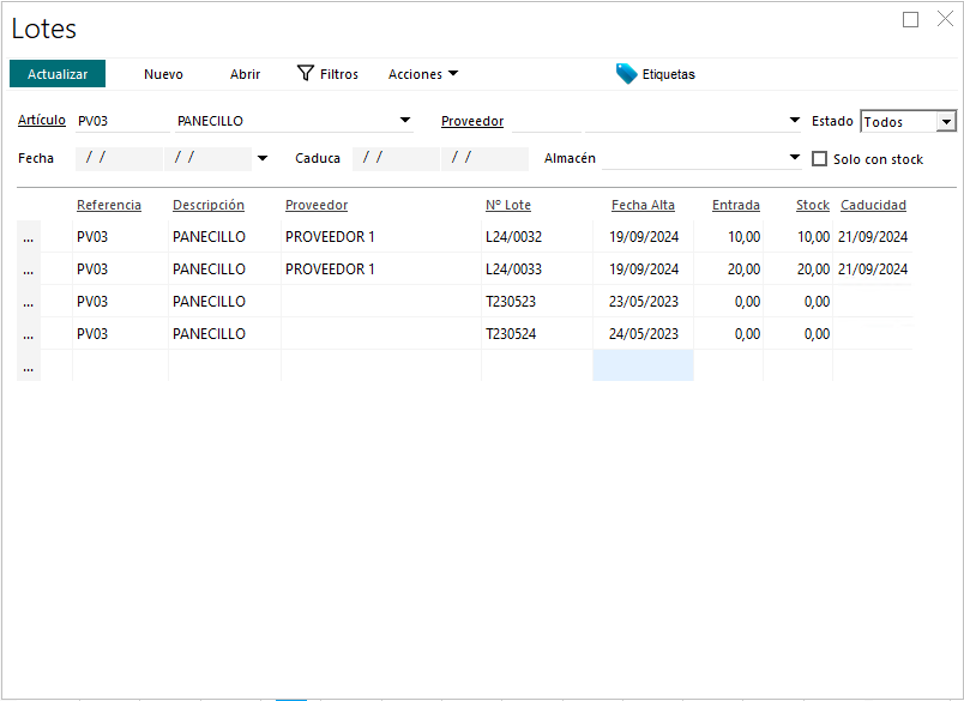
Task: Expand the PANECILLO article dropdown arrow
Action: pos(405,120)
